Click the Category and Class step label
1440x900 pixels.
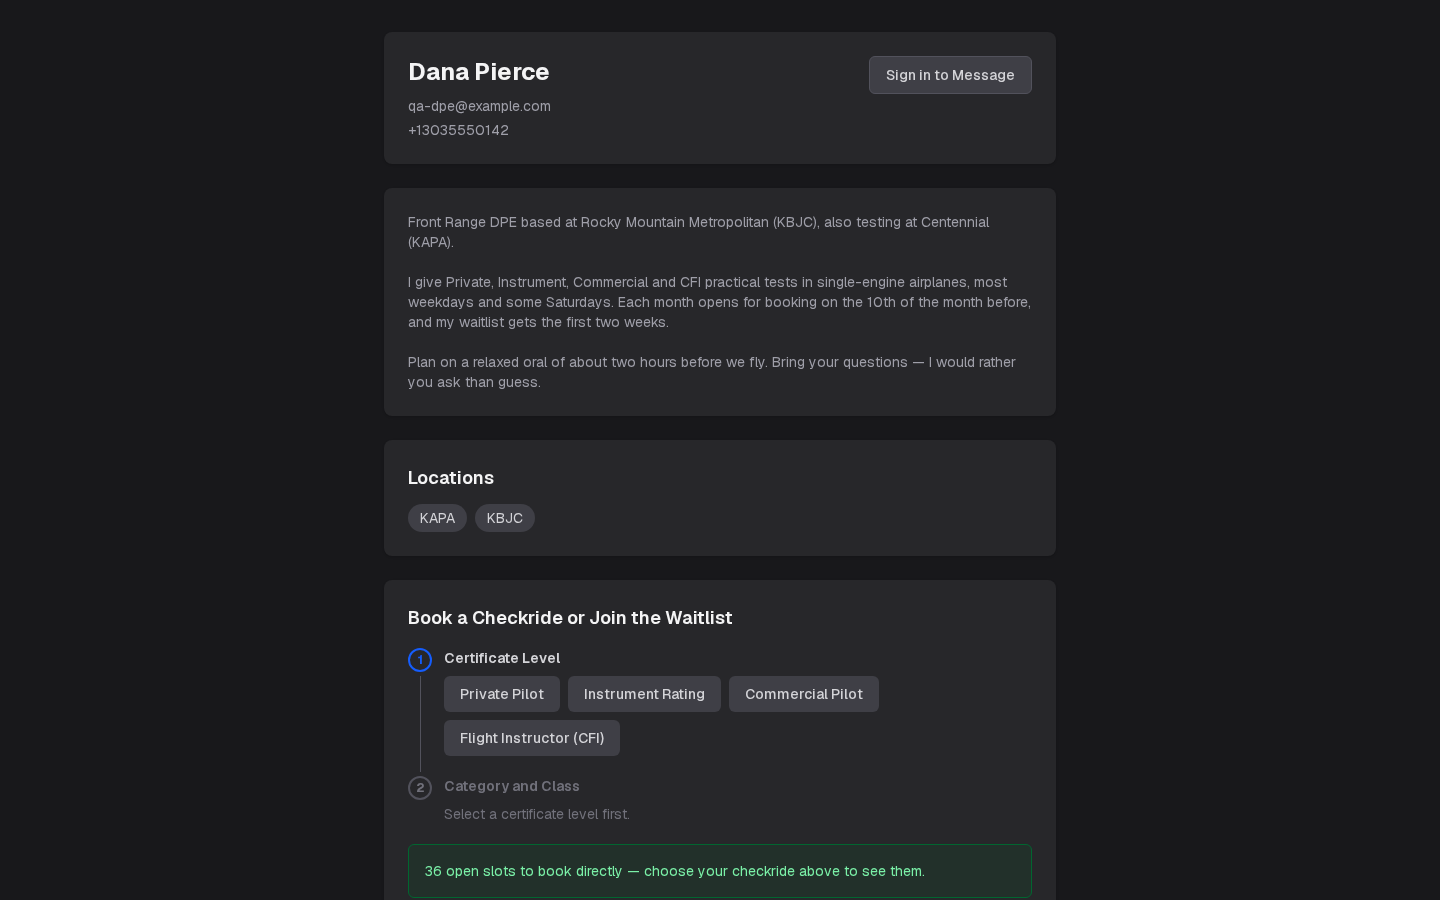pos(512,786)
